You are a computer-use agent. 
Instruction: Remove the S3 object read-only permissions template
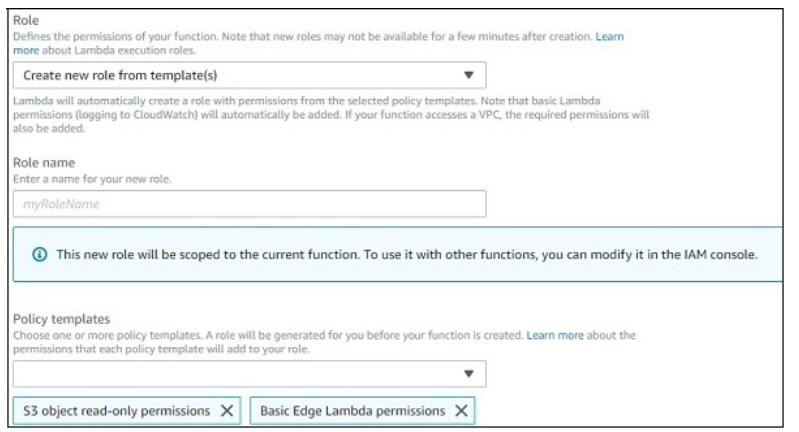click(227, 411)
